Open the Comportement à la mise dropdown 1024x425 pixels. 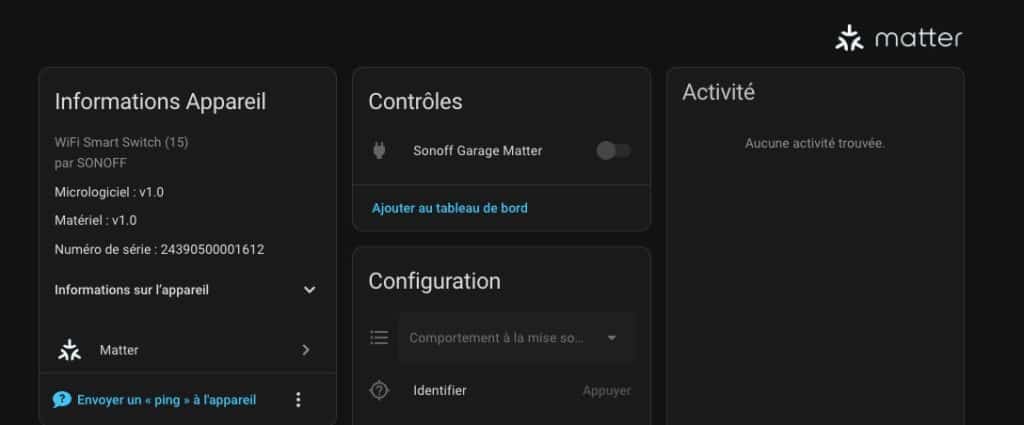(x=515, y=338)
